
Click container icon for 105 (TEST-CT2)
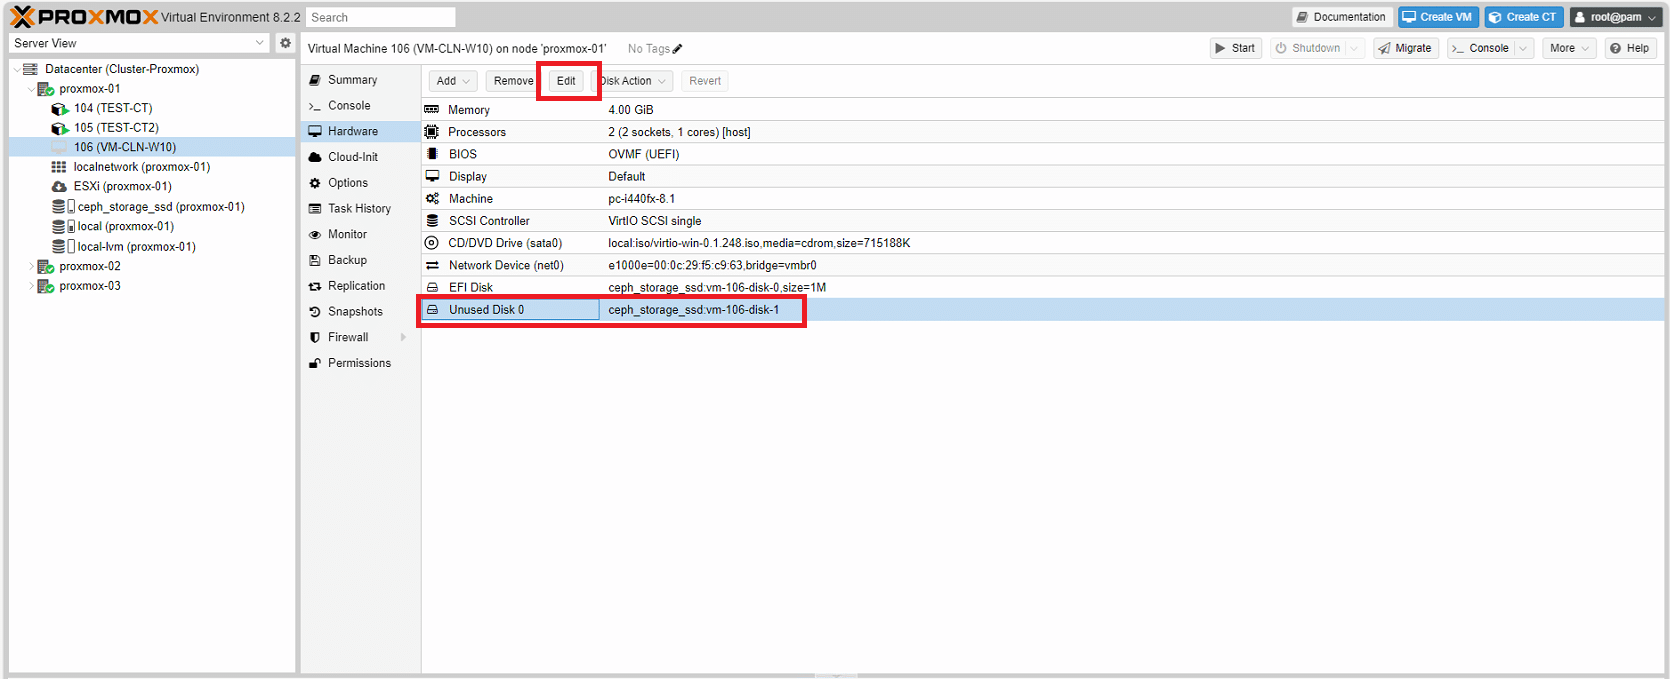pyautogui.click(x=60, y=128)
